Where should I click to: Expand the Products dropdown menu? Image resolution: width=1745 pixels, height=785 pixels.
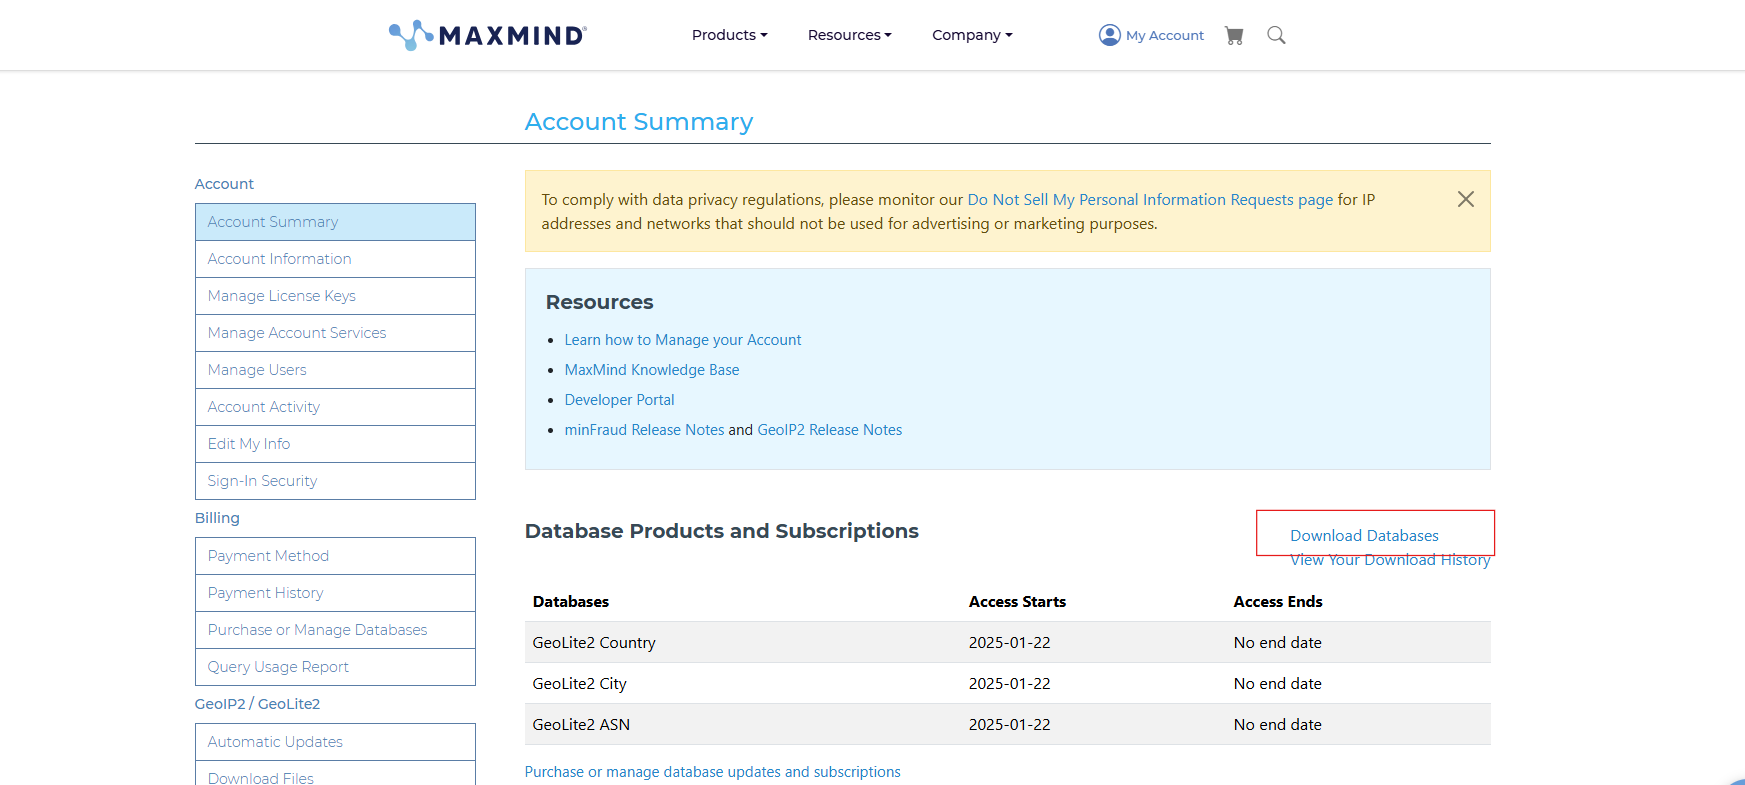[729, 35]
